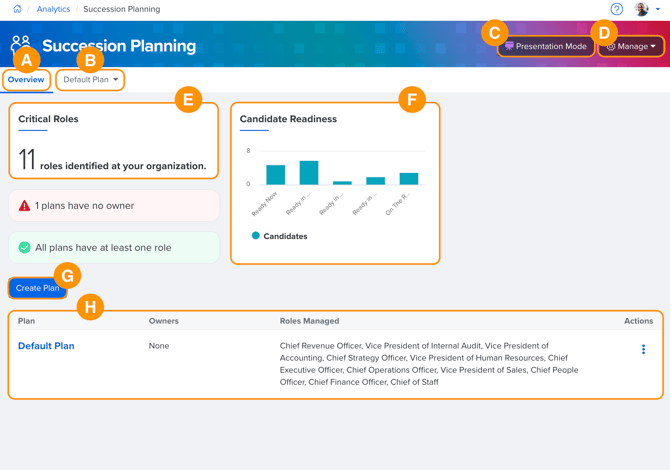
Task: Expand the Default Plan dropdown
Action: click(x=90, y=80)
